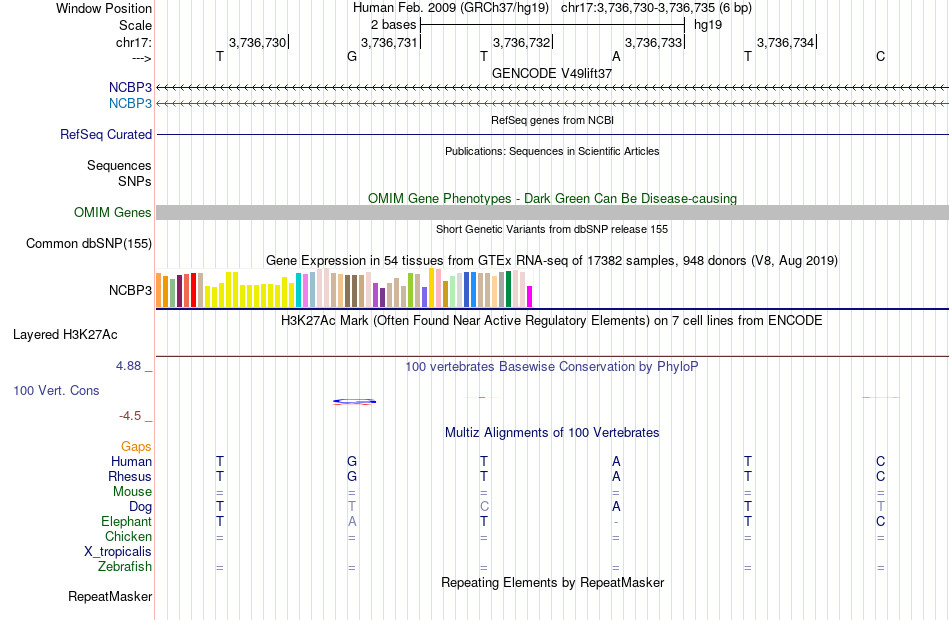Open the RefSeq genes from NCBI title
Screen dimensions: 950x620
point(553,120)
